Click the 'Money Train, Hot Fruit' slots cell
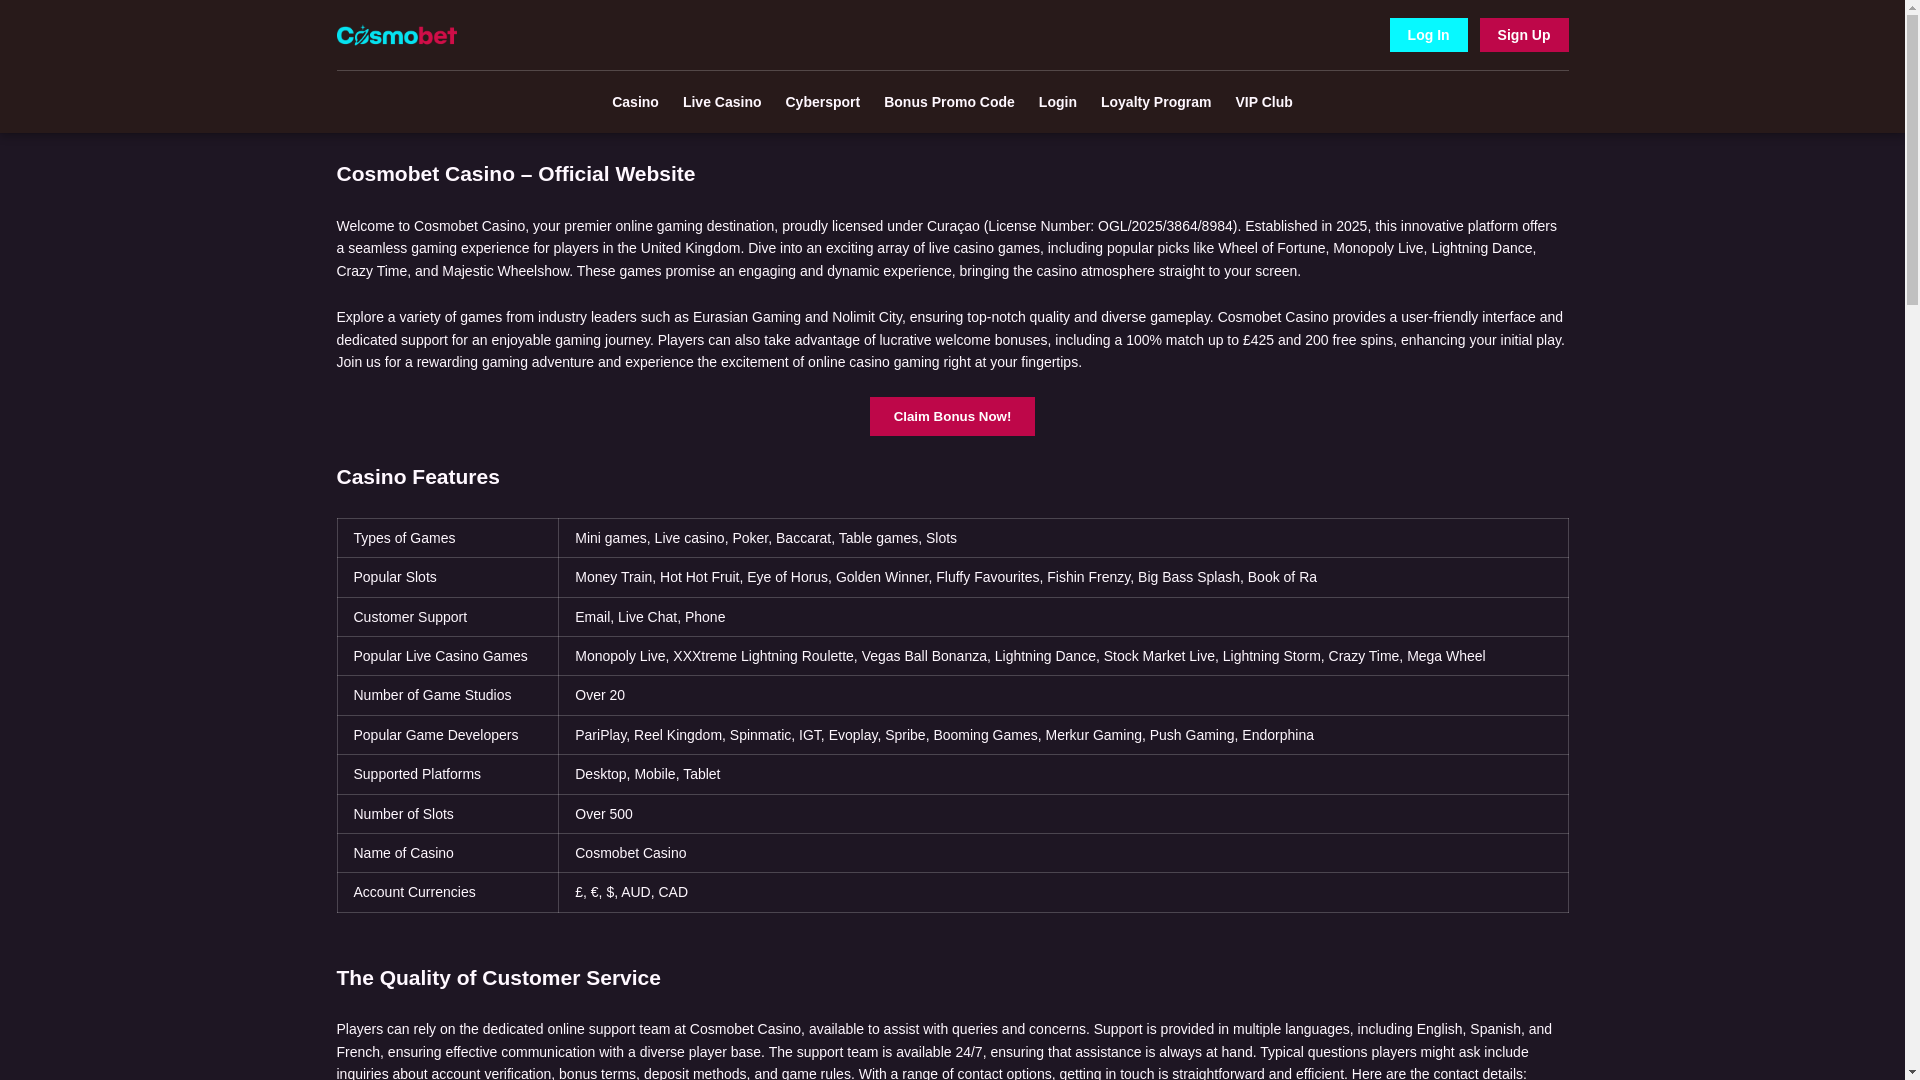 (x=1063, y=577)
